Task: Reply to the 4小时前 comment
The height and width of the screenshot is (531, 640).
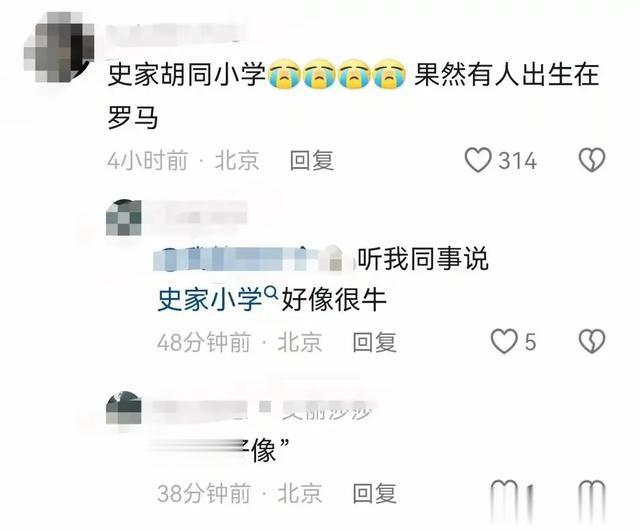Action: 312,160
